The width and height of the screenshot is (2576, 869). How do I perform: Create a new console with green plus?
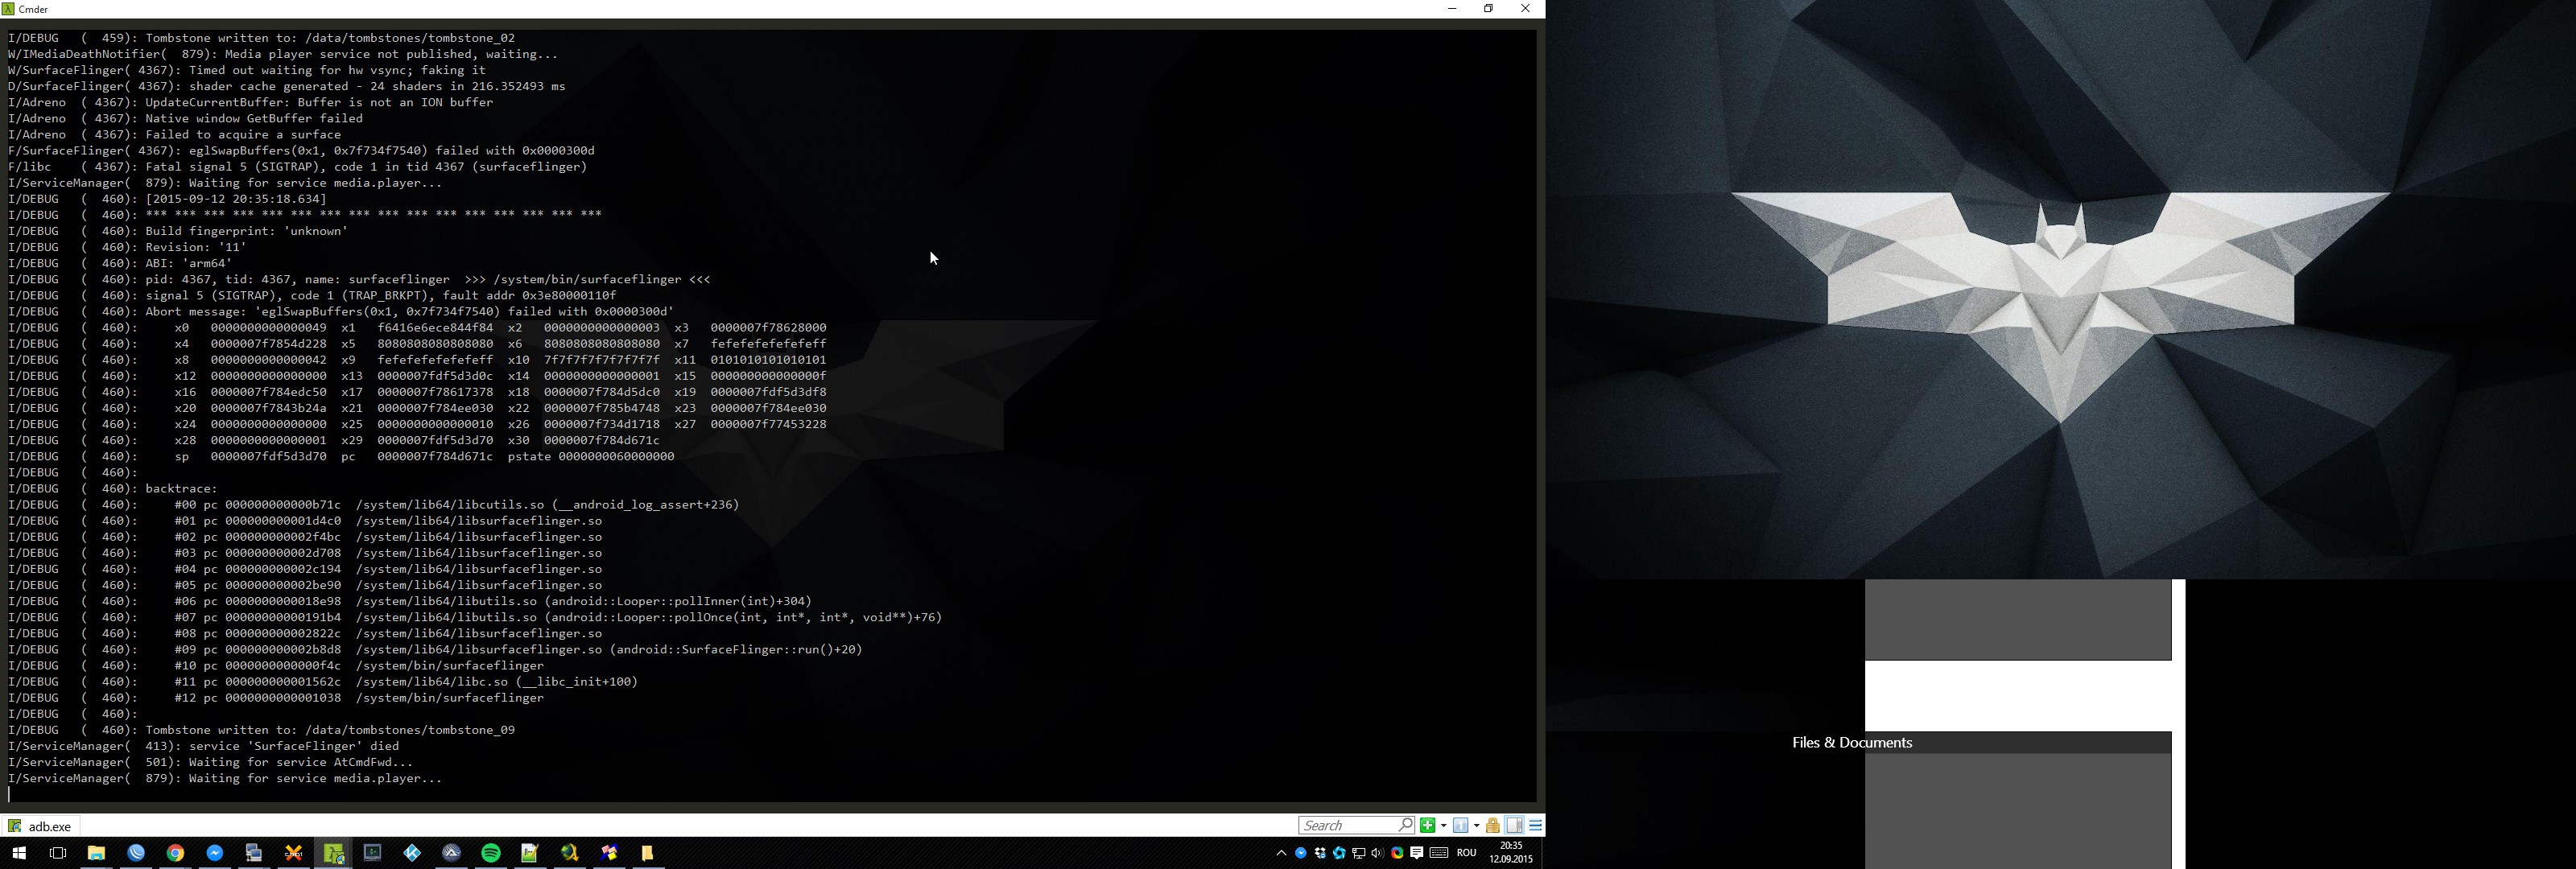pyautogui.click(x=1429, y=825)
